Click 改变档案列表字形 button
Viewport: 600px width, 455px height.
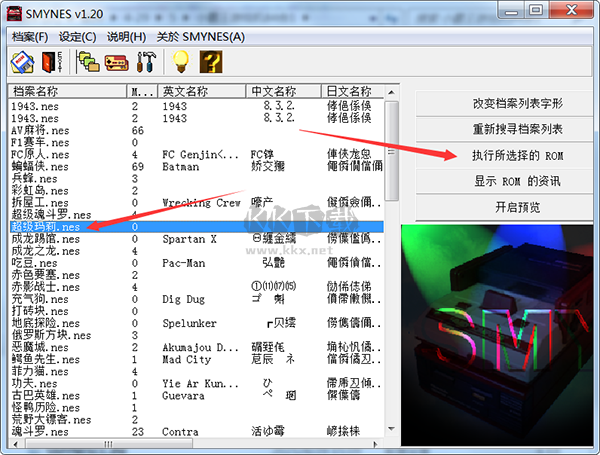click(x=504, y=103)
